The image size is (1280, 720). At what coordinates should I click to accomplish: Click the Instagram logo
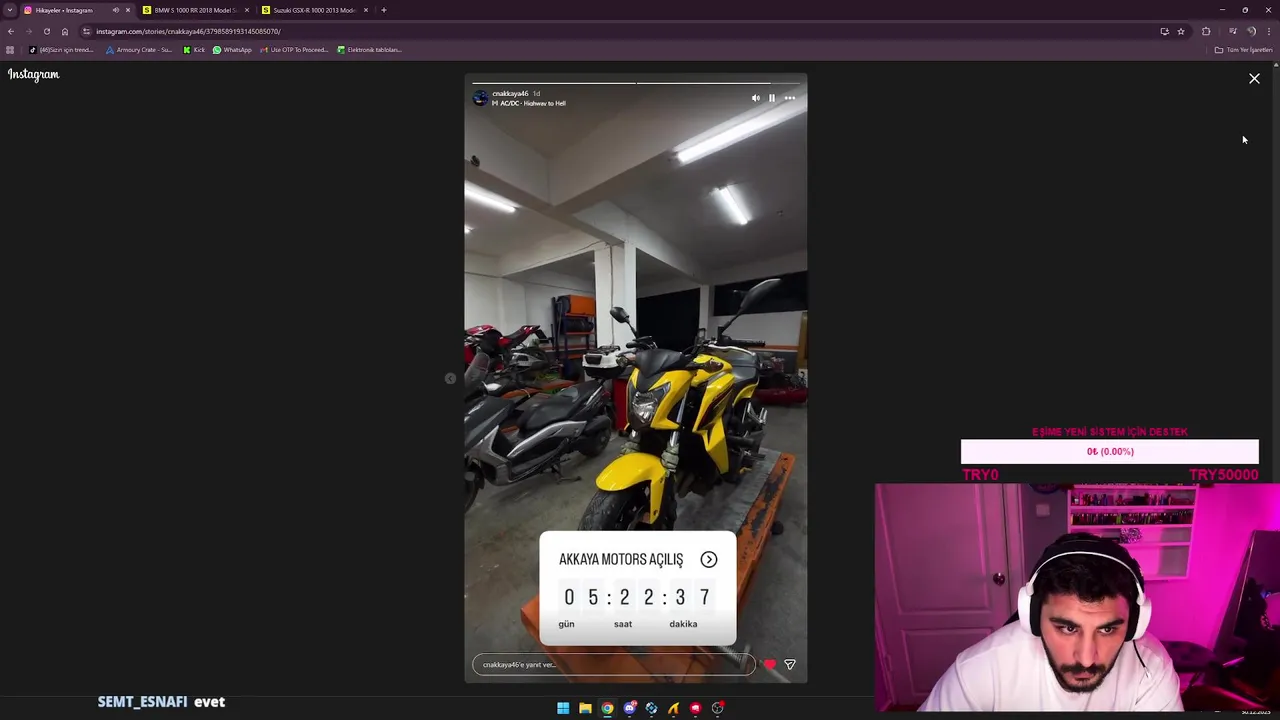(x=34, y=74)
